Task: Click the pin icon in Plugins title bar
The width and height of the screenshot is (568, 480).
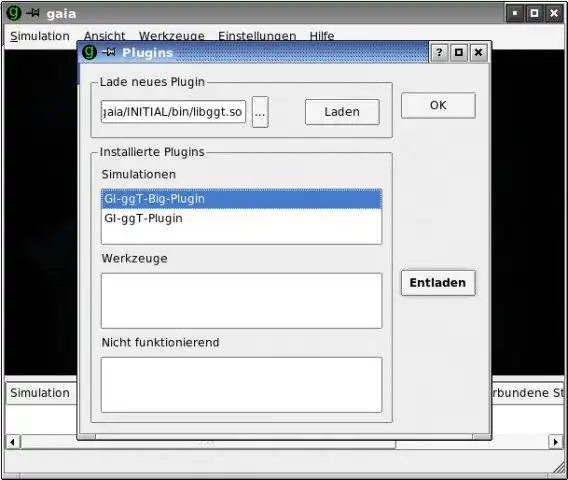Action: pyautogui.click(x=108, y=53)
